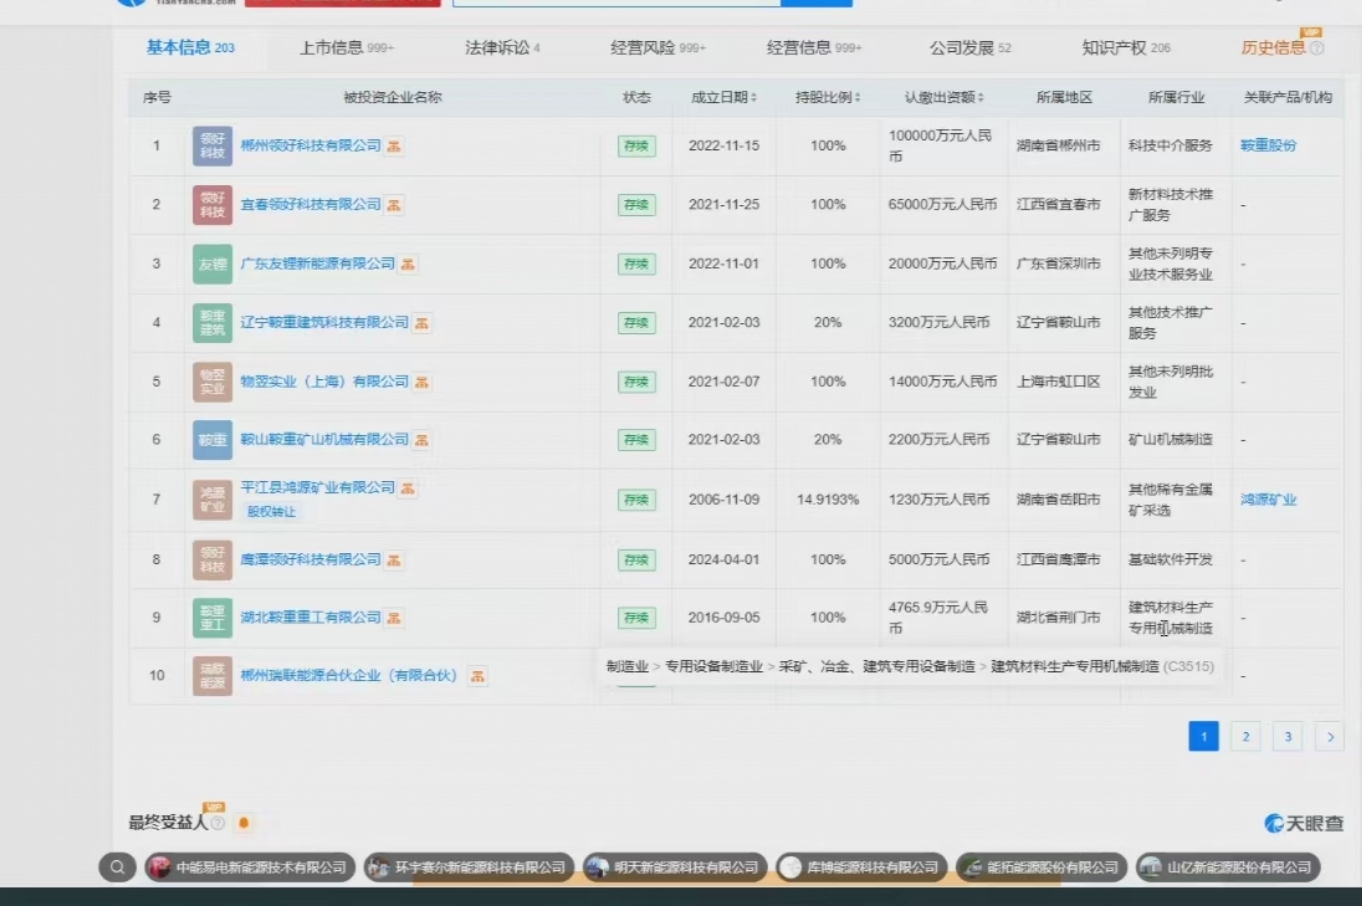1362x906 pixels.
Task: Open equity chart icon beside 物翌实业（上海）有限公司
Action: (x=422, y=382)
